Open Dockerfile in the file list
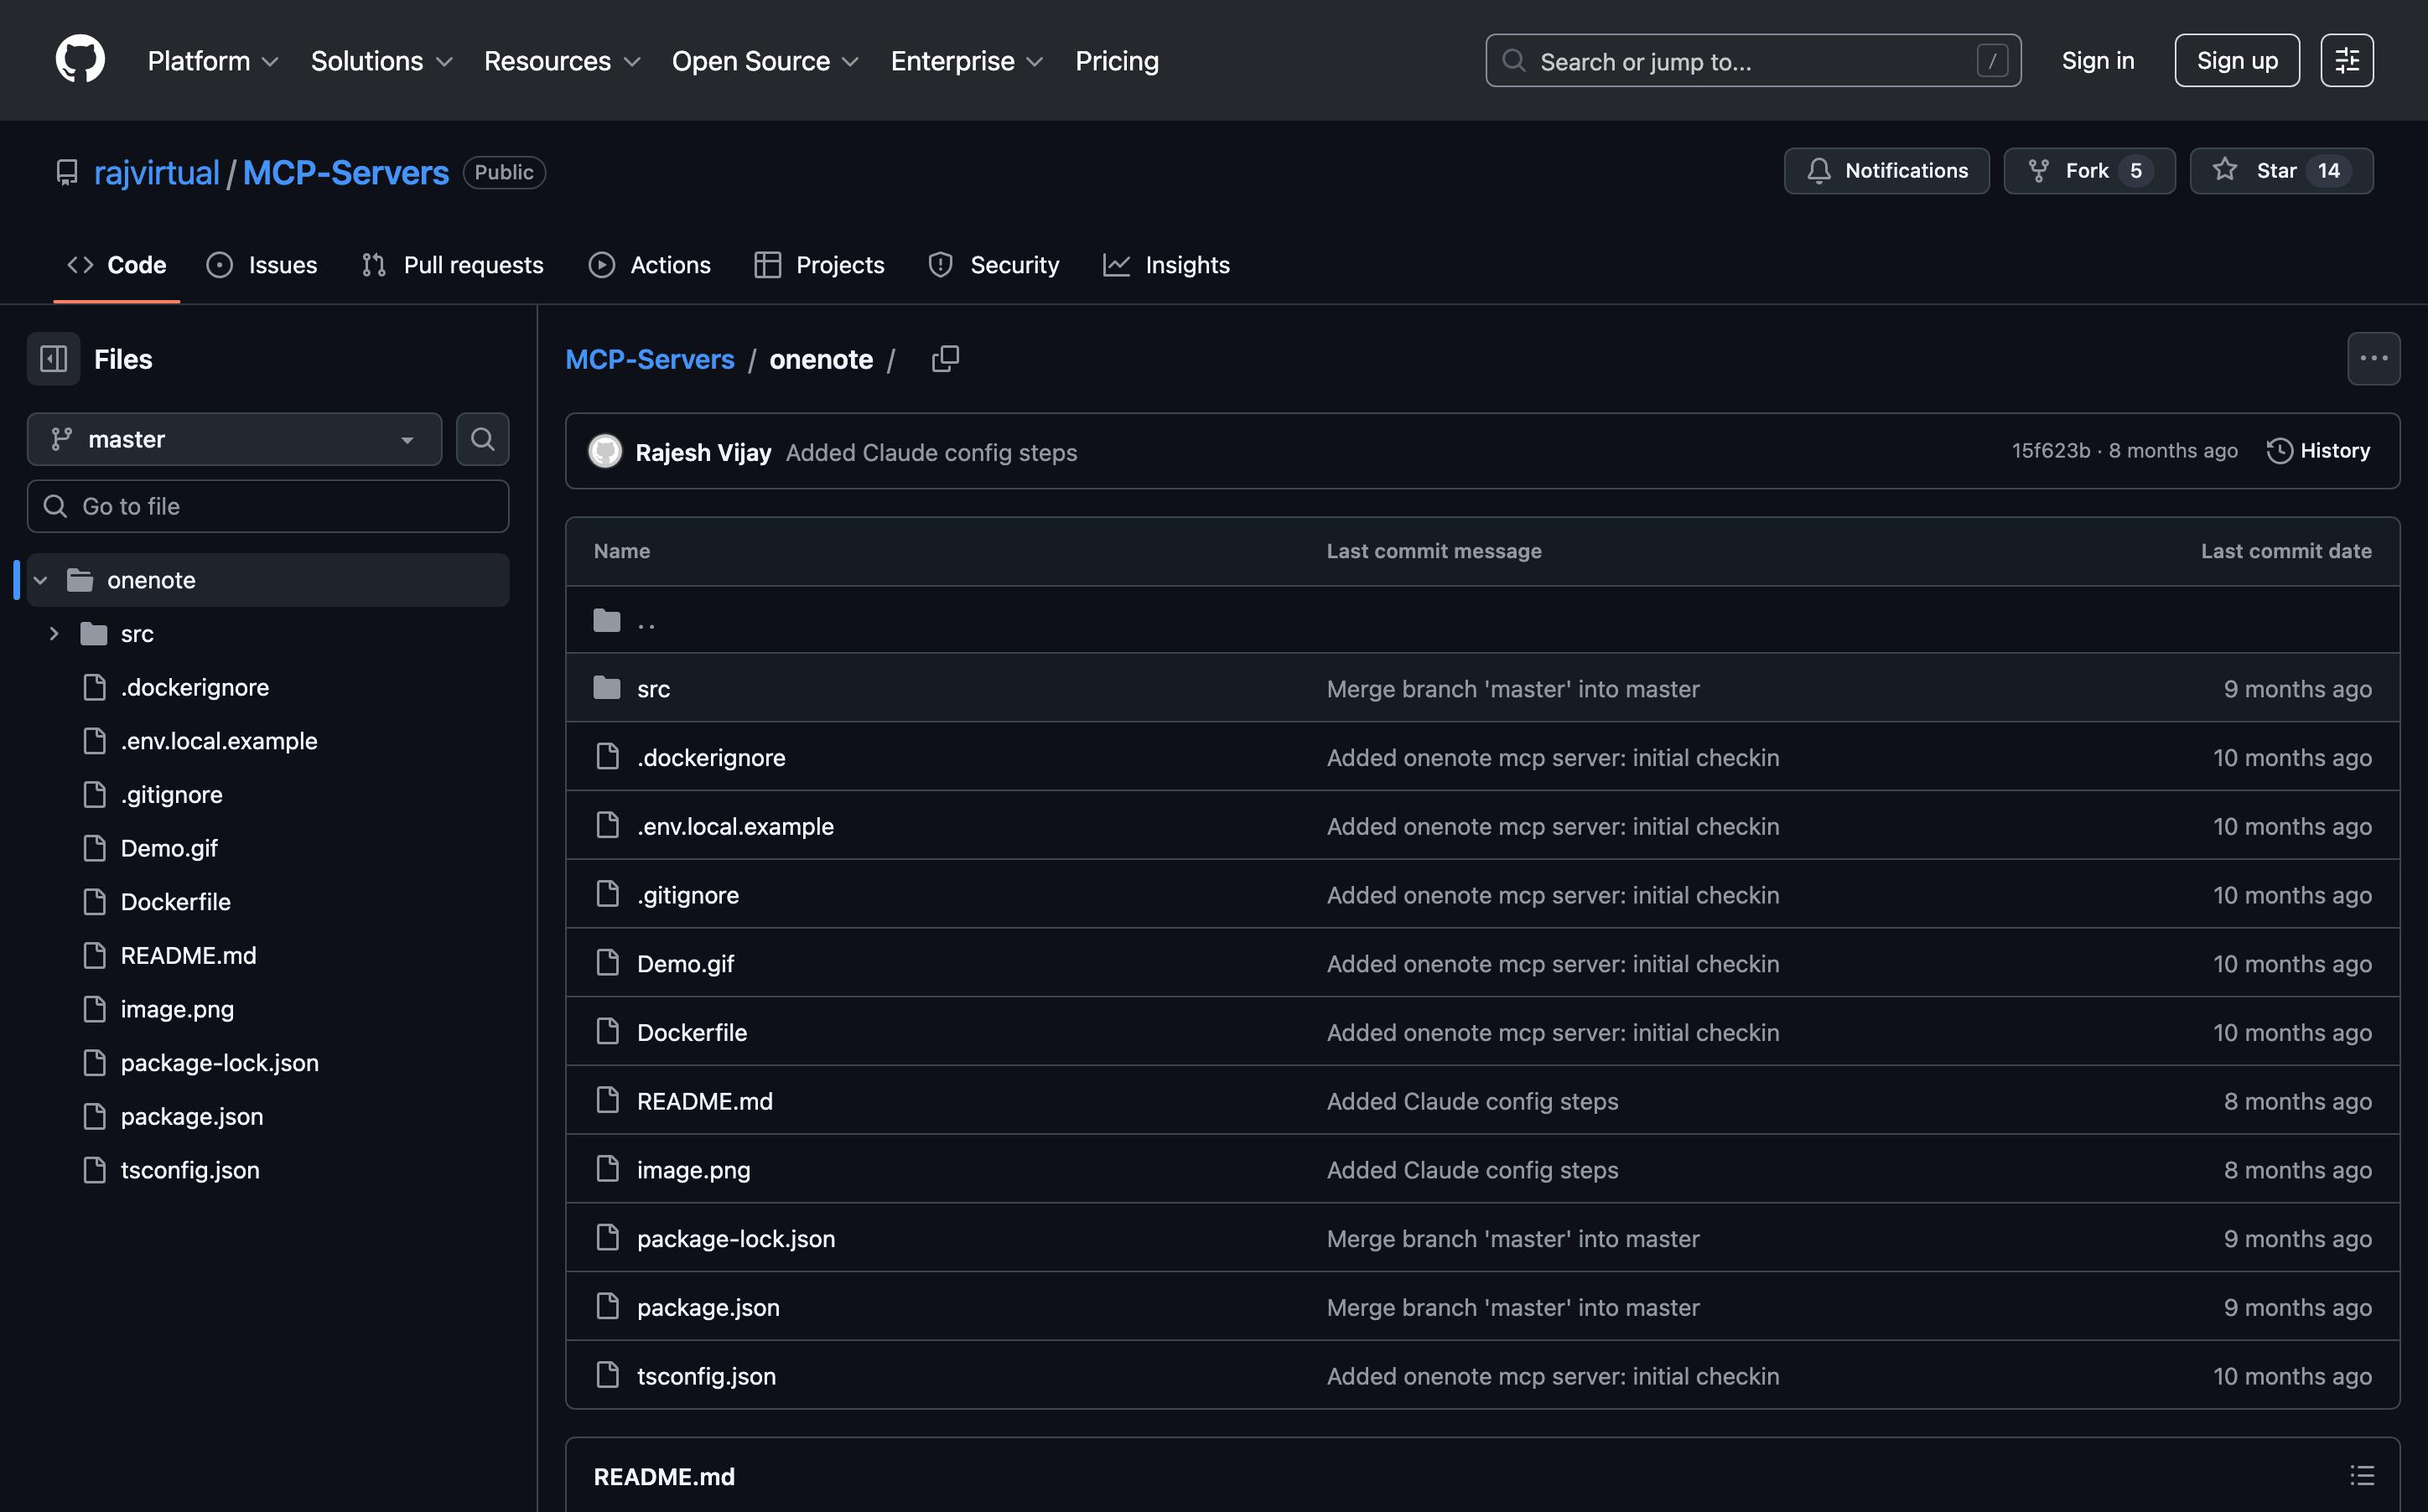Viewport: 2428px width, 1512px height. (x=691, y=1032)
